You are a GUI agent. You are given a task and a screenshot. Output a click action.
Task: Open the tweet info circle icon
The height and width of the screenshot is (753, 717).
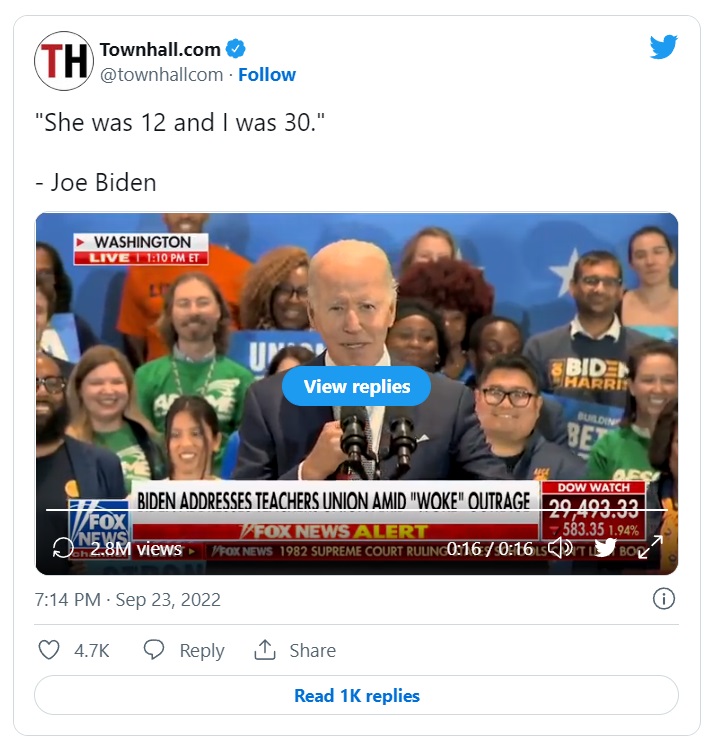coord(664,599)
